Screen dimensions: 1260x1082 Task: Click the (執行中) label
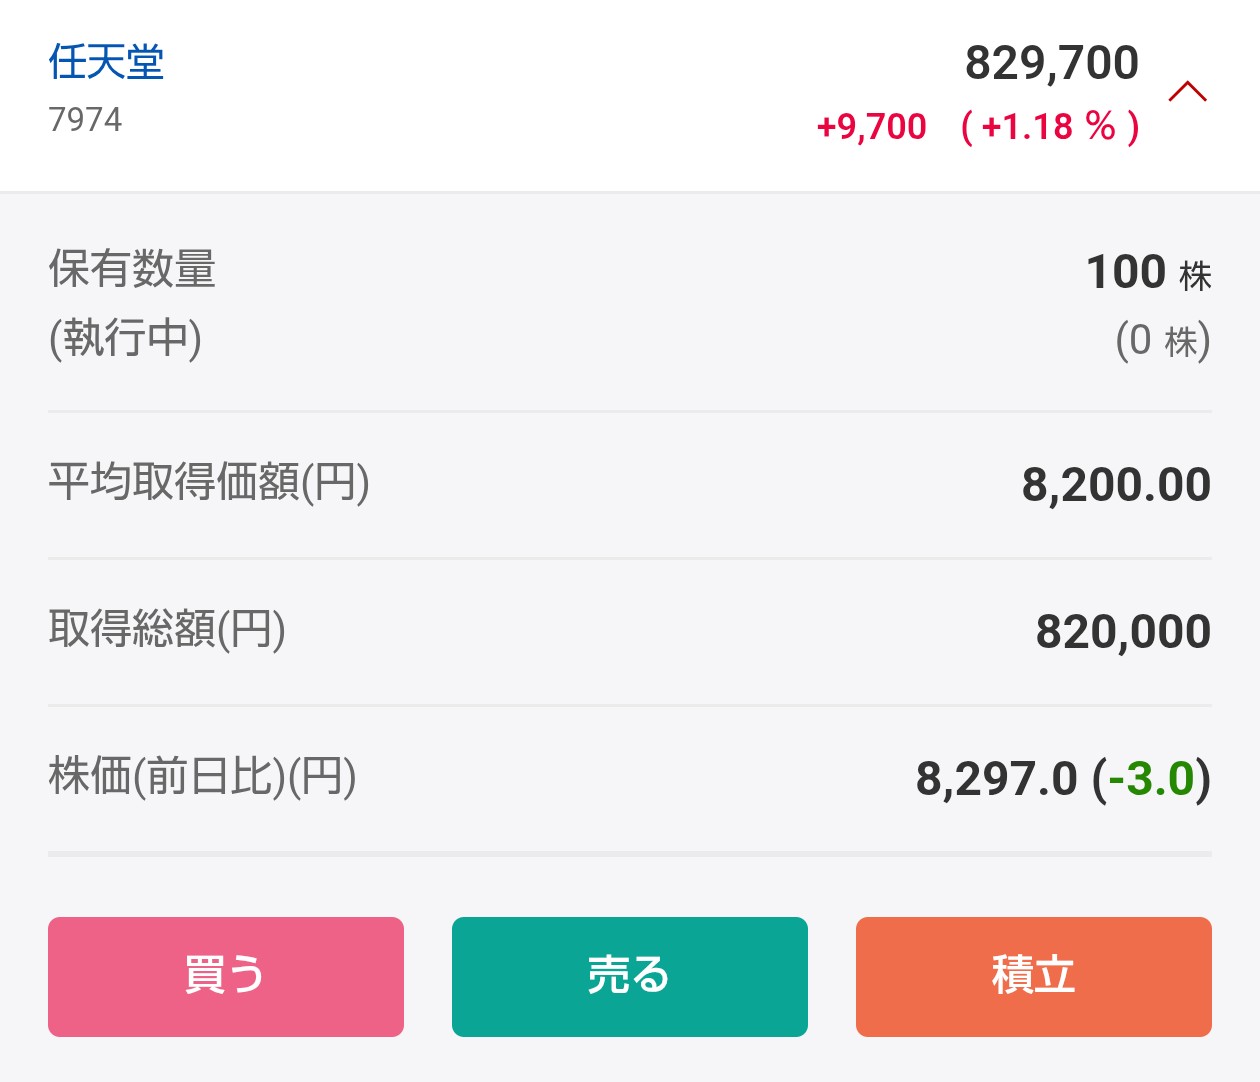125,338
